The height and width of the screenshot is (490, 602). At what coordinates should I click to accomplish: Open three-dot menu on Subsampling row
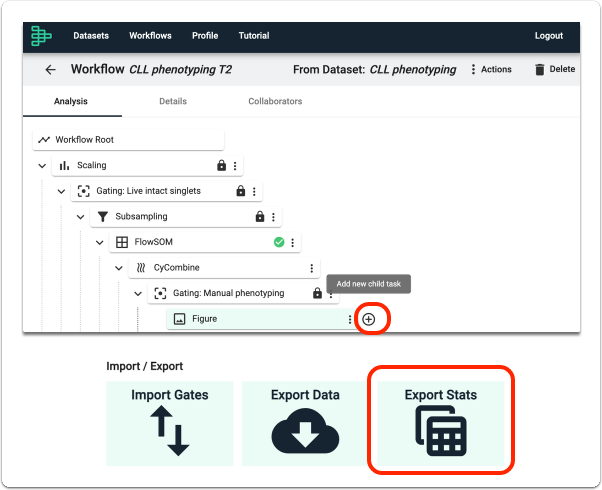273,217
